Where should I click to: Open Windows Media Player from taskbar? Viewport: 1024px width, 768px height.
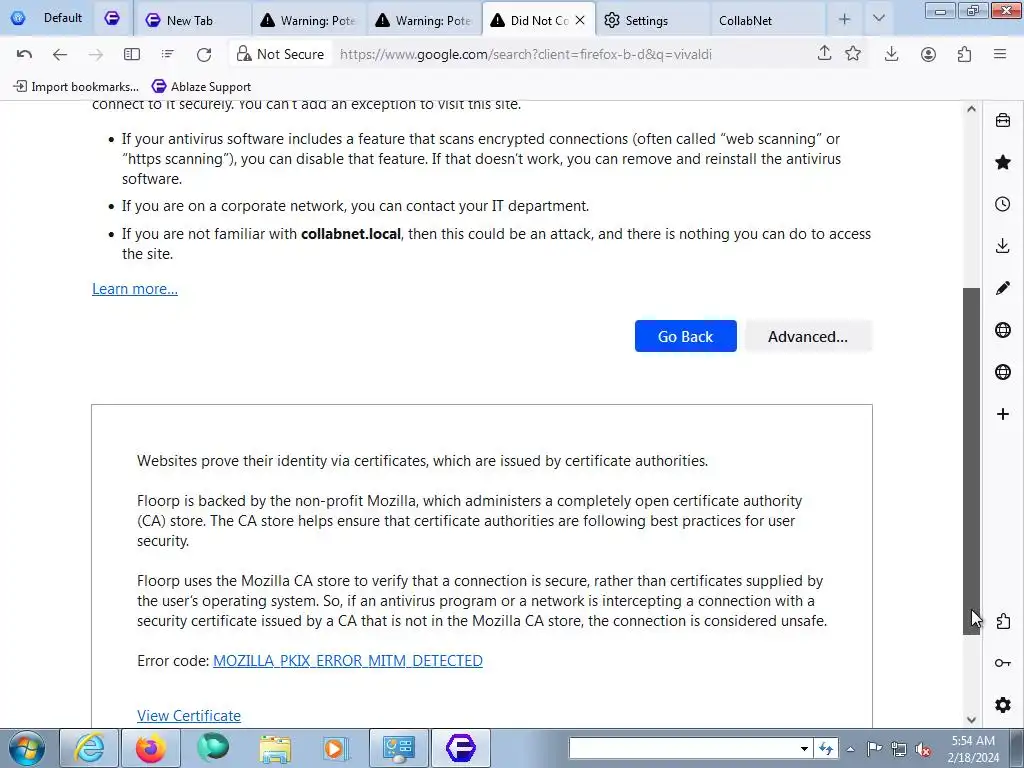point(336,748)
